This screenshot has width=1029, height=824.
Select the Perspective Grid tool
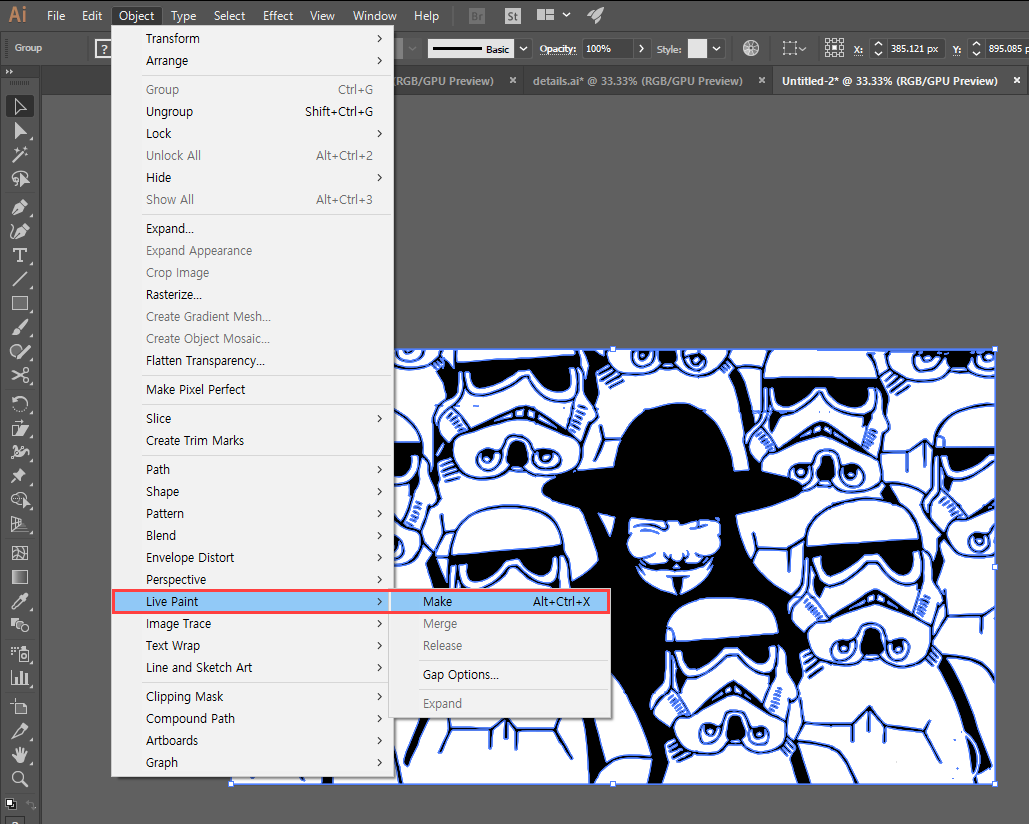click(x=20, y=524)
